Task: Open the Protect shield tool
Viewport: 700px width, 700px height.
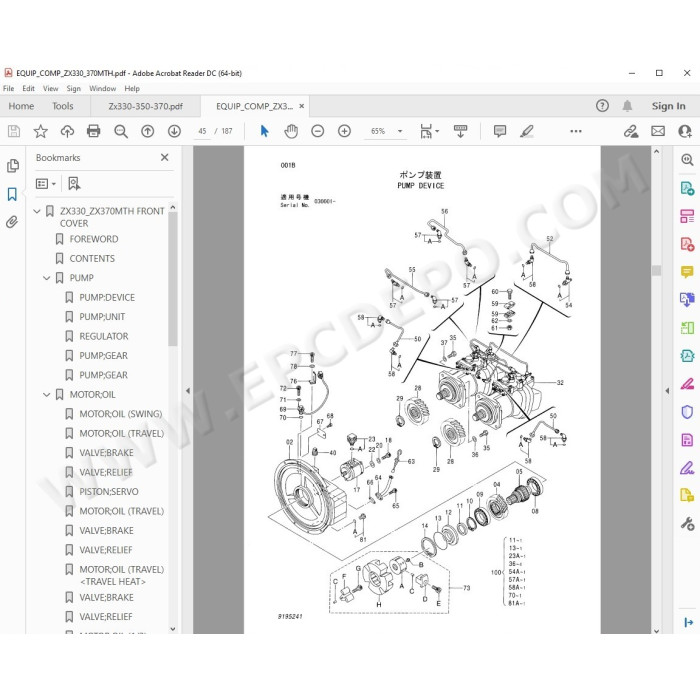Action: [687, 412]
